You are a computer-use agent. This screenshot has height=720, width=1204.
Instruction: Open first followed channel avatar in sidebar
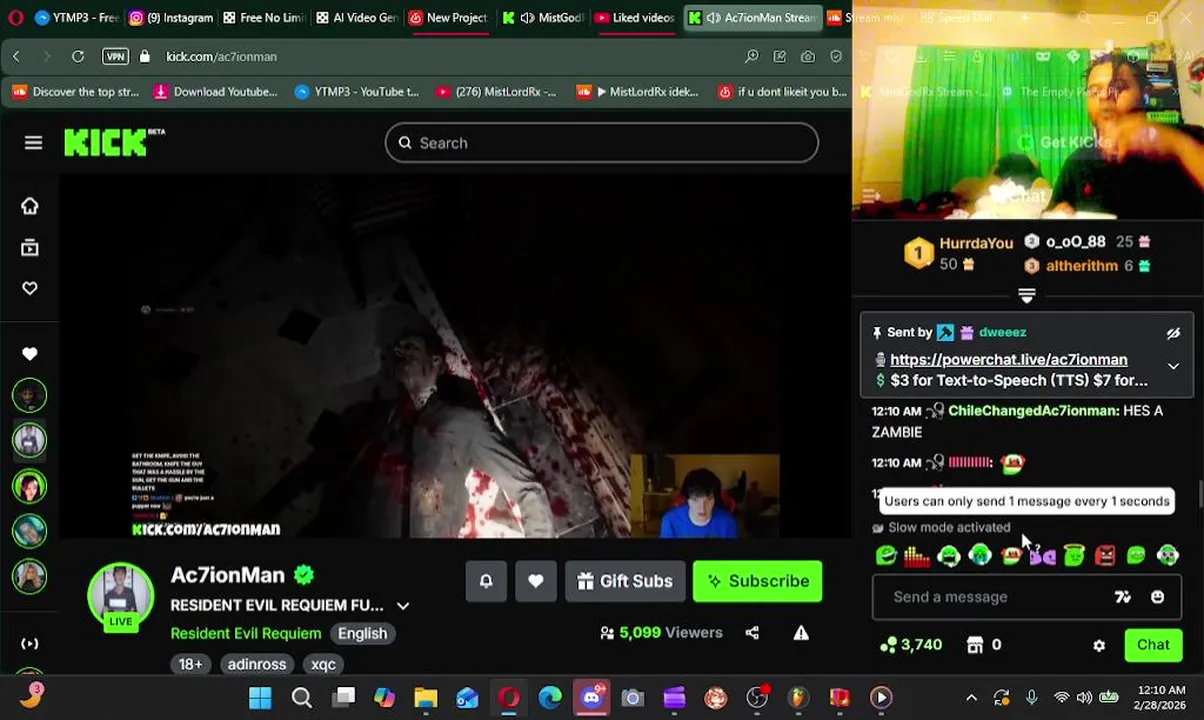coord(30,396)
